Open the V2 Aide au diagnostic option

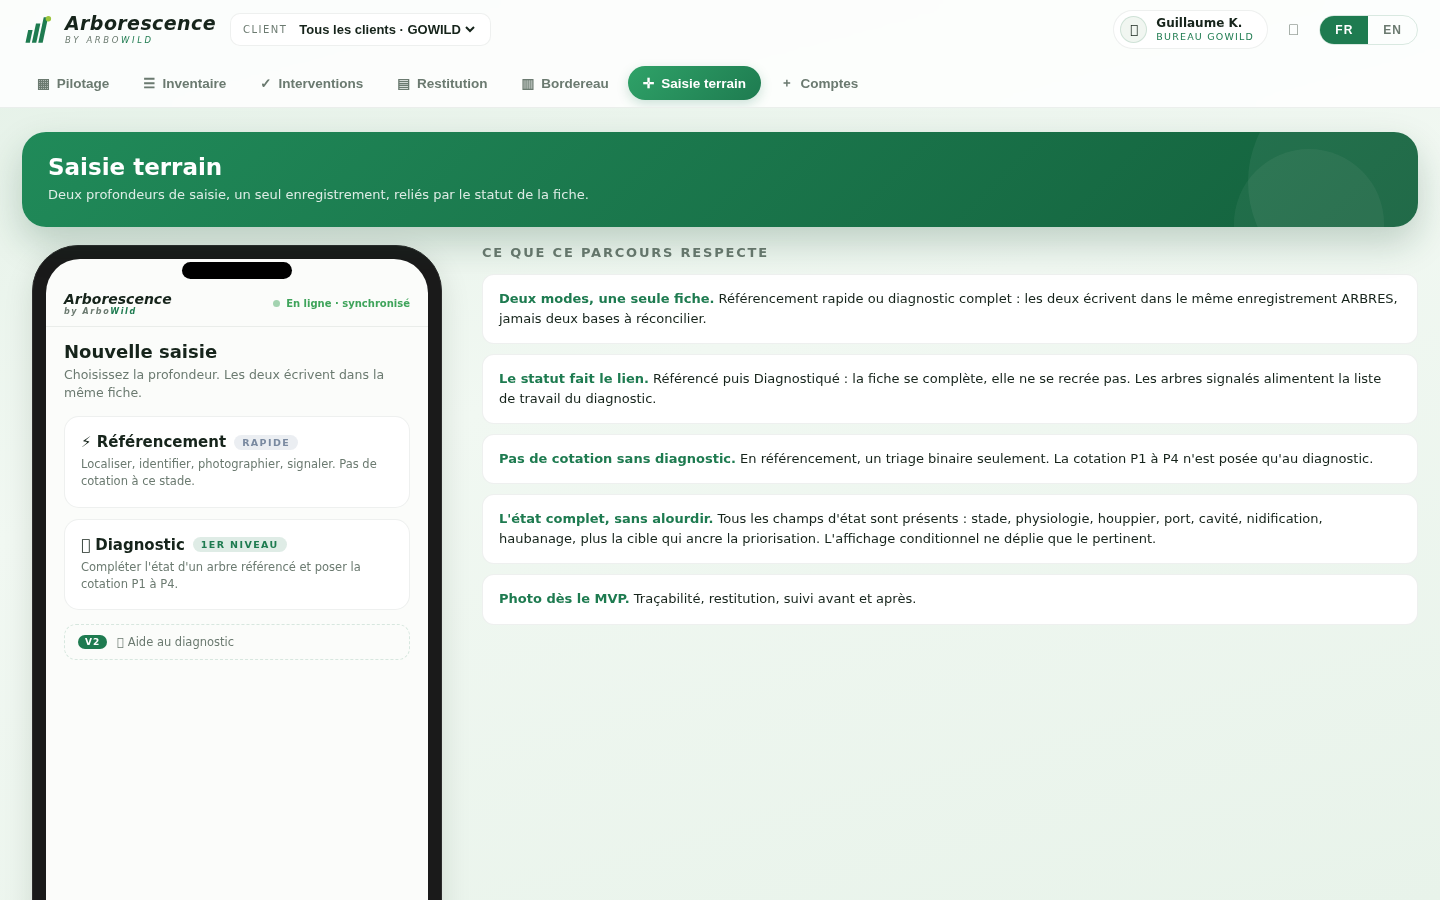237,642
